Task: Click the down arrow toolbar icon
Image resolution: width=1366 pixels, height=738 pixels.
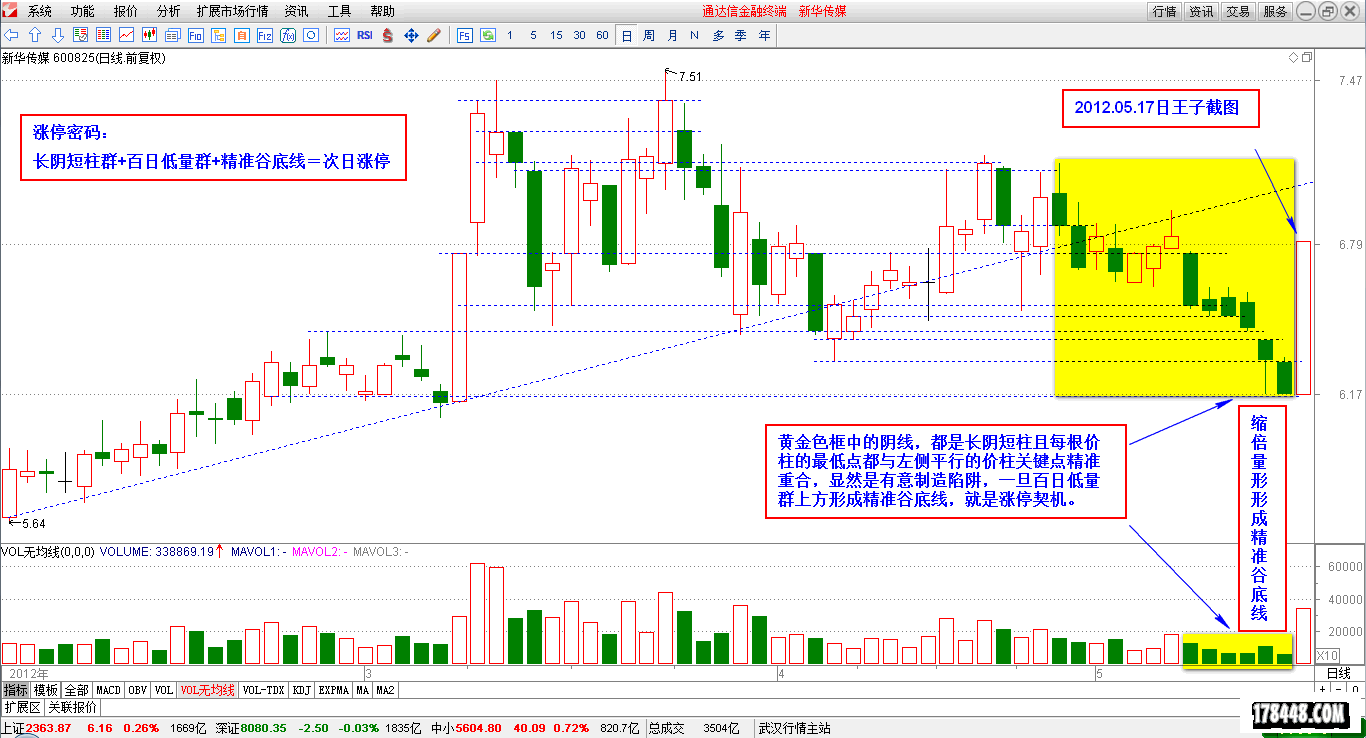Action: tap(56, 35)
